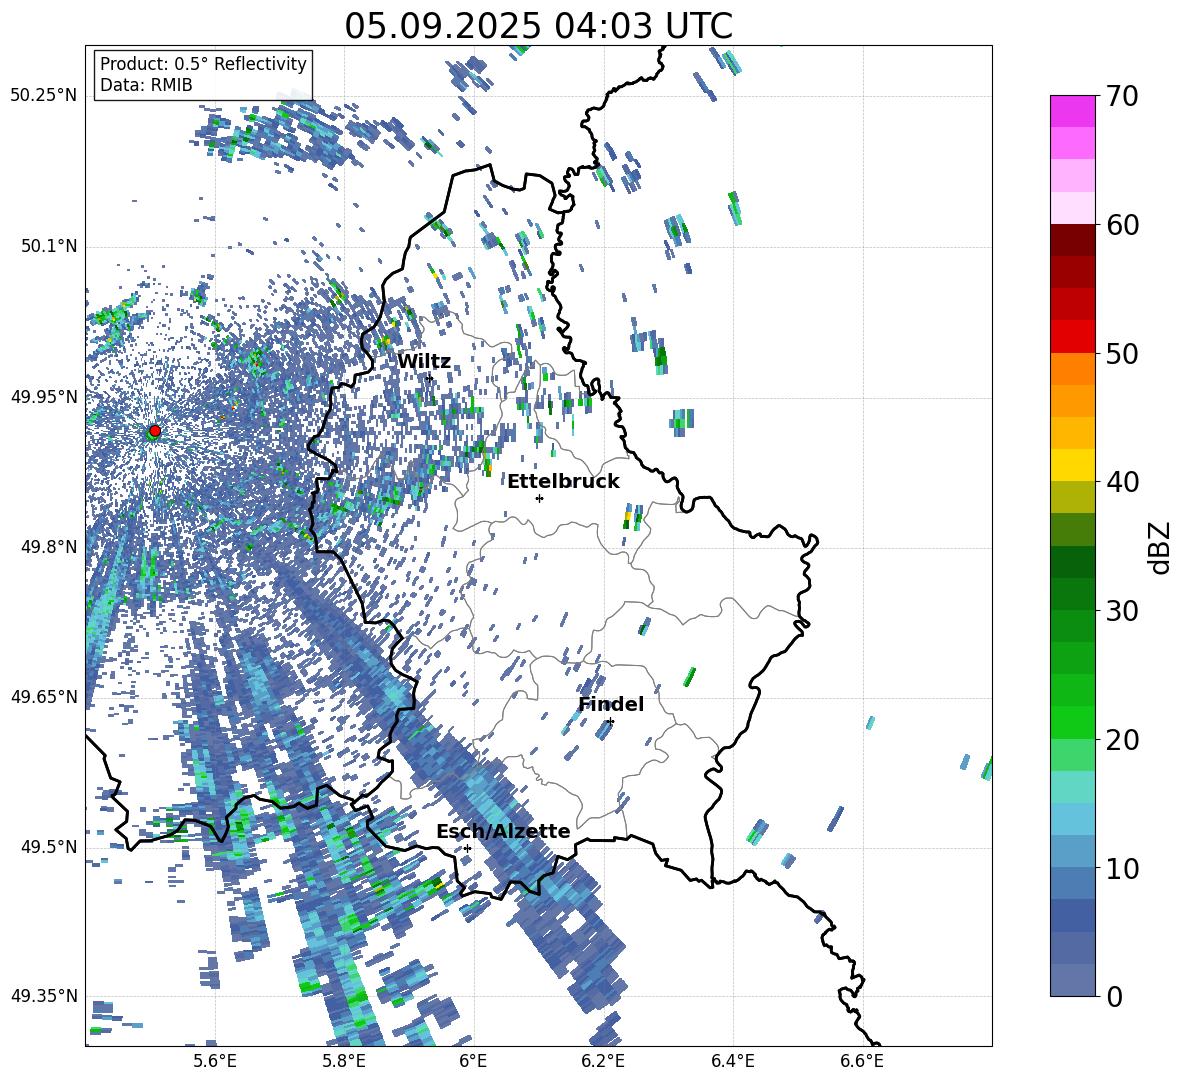Click the Data: RMIB text

pos(146,85)
